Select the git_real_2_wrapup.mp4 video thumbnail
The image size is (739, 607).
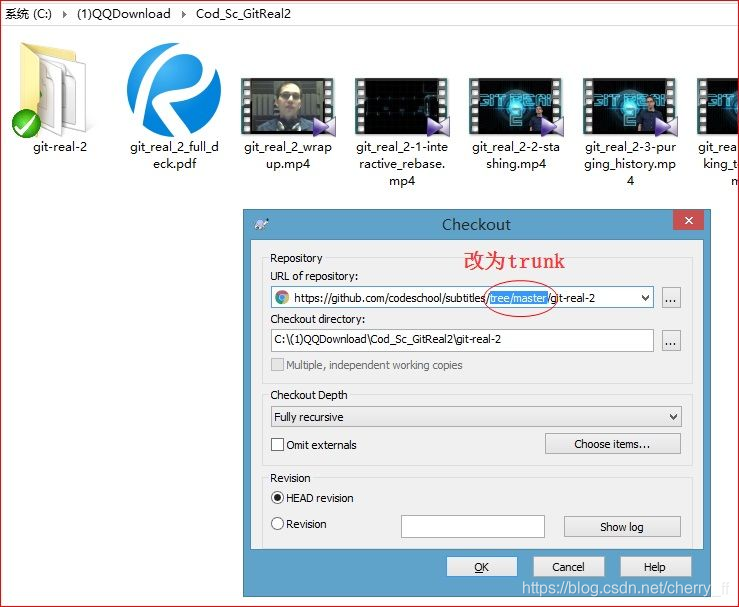pos(288,106)
